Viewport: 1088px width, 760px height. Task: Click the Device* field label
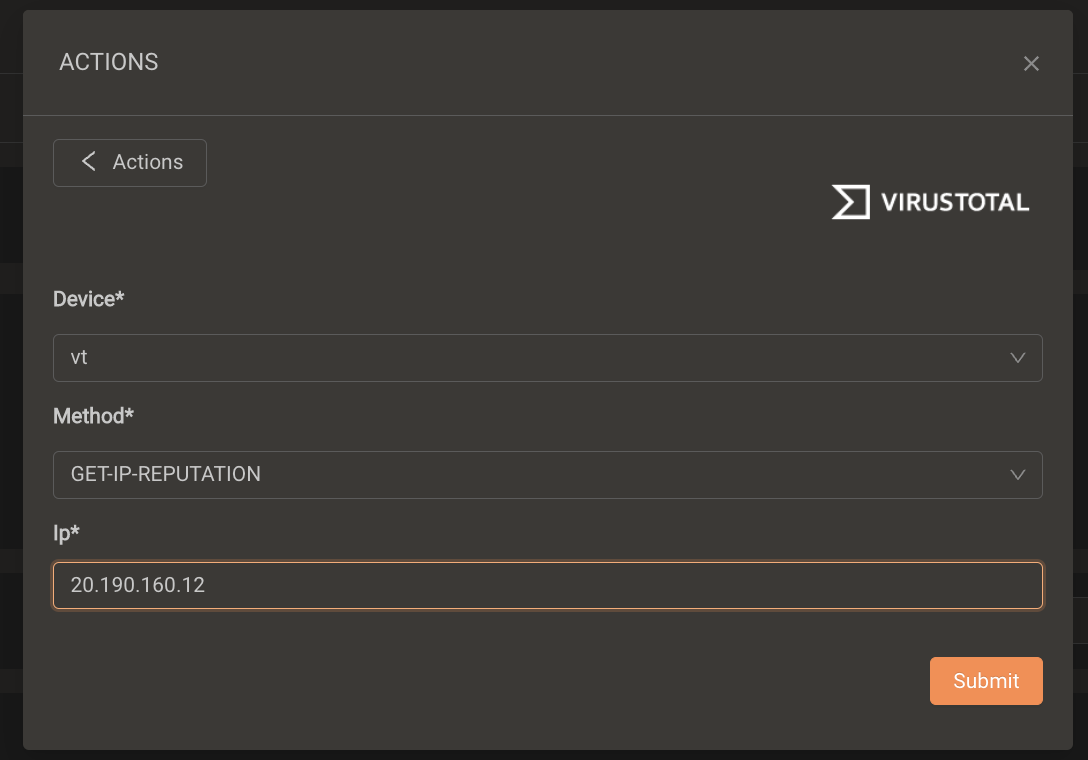tap(88, 299)
